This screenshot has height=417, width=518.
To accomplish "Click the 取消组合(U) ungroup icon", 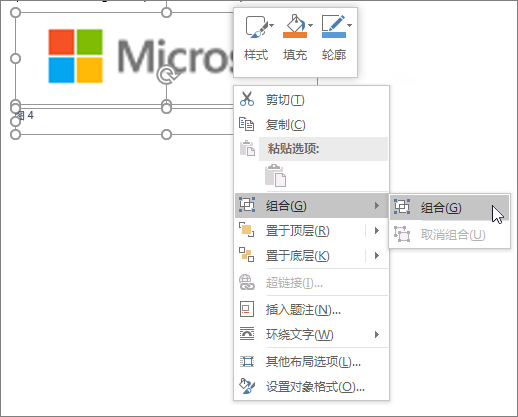I will coord(402,234).
